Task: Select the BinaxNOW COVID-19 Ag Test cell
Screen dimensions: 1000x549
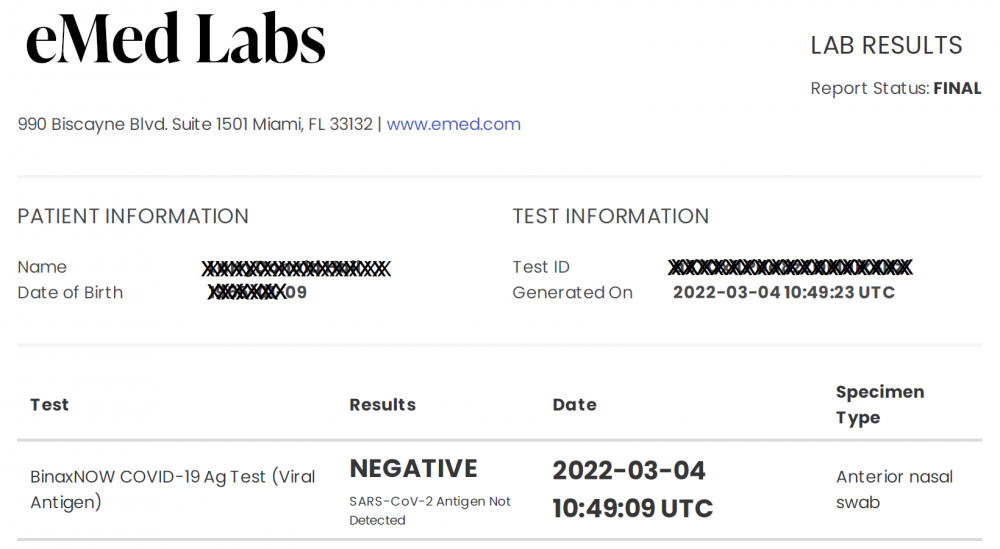Action: (x=173, y=489)
